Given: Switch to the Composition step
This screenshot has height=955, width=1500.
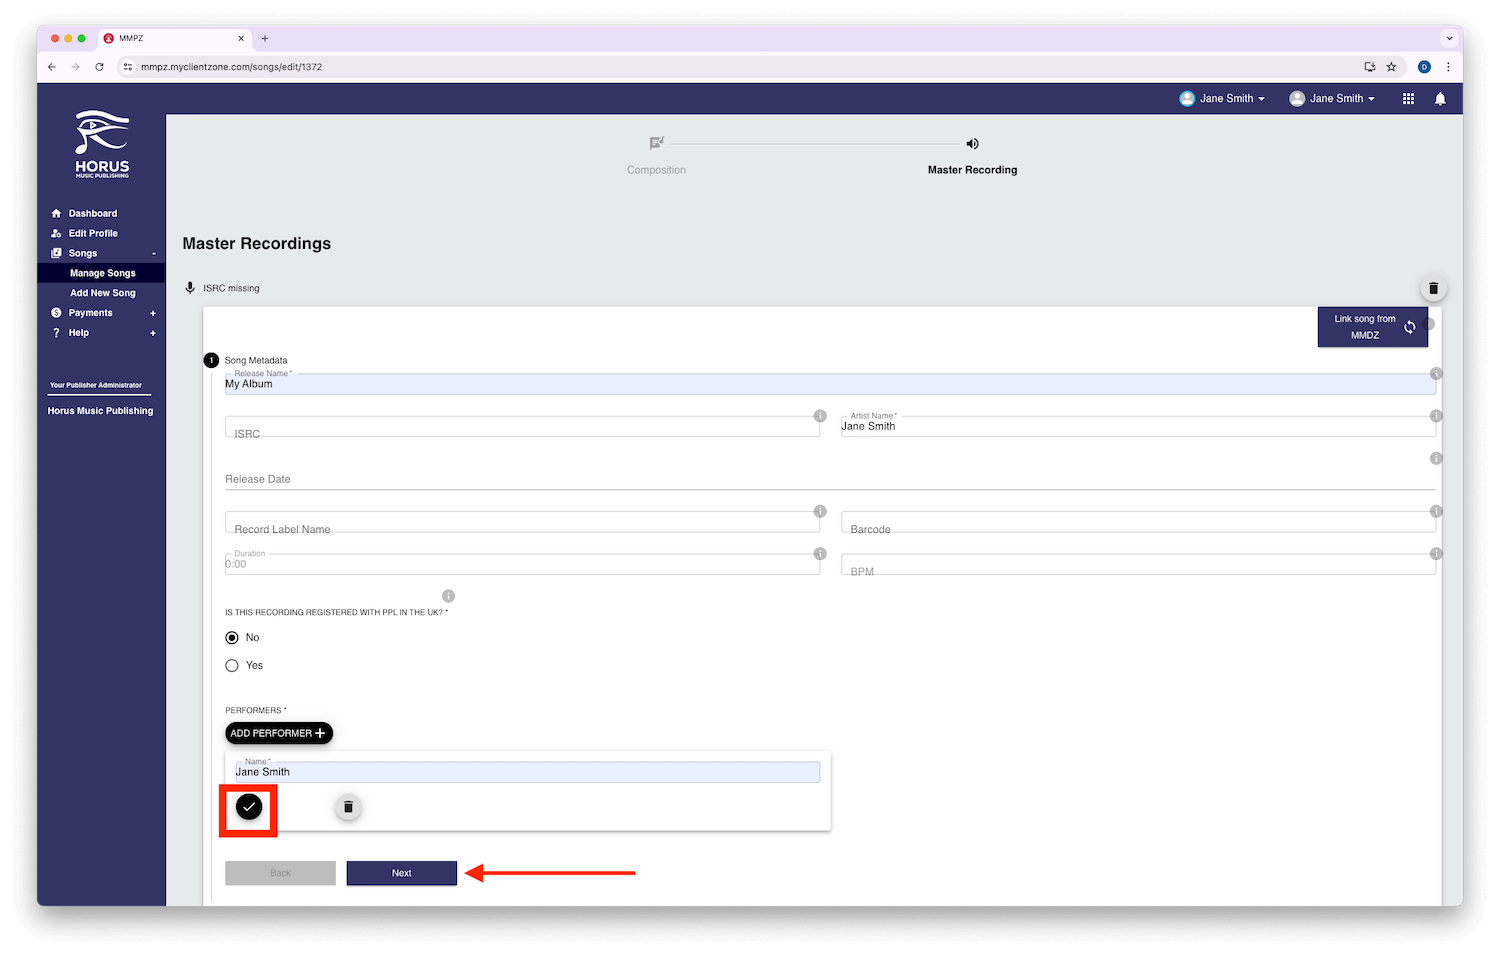Looking at the screenshot, I should [x=656, y=170].
